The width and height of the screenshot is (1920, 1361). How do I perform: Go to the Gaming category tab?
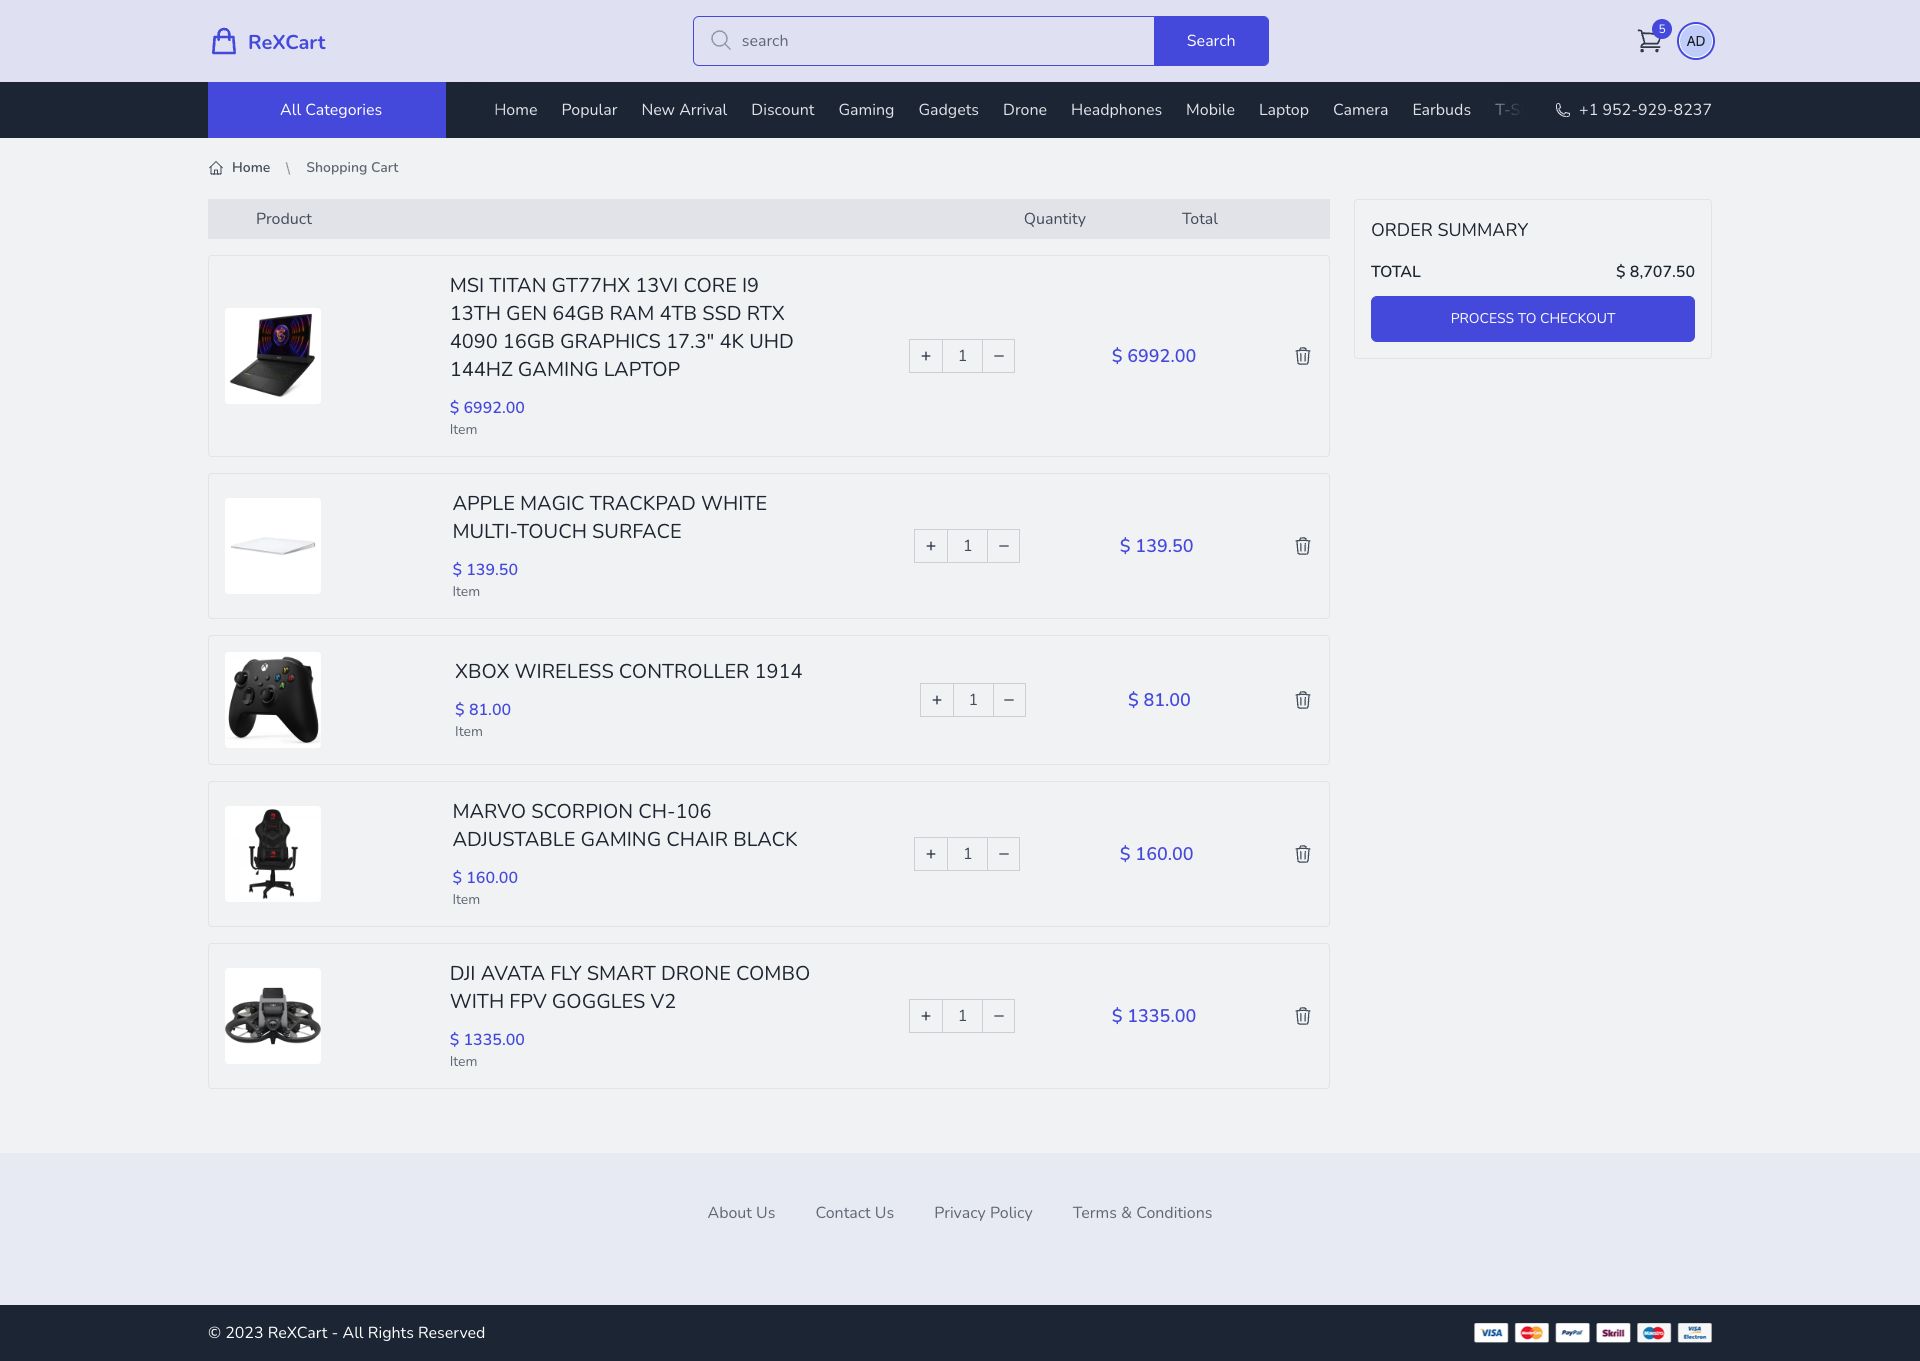866,110
